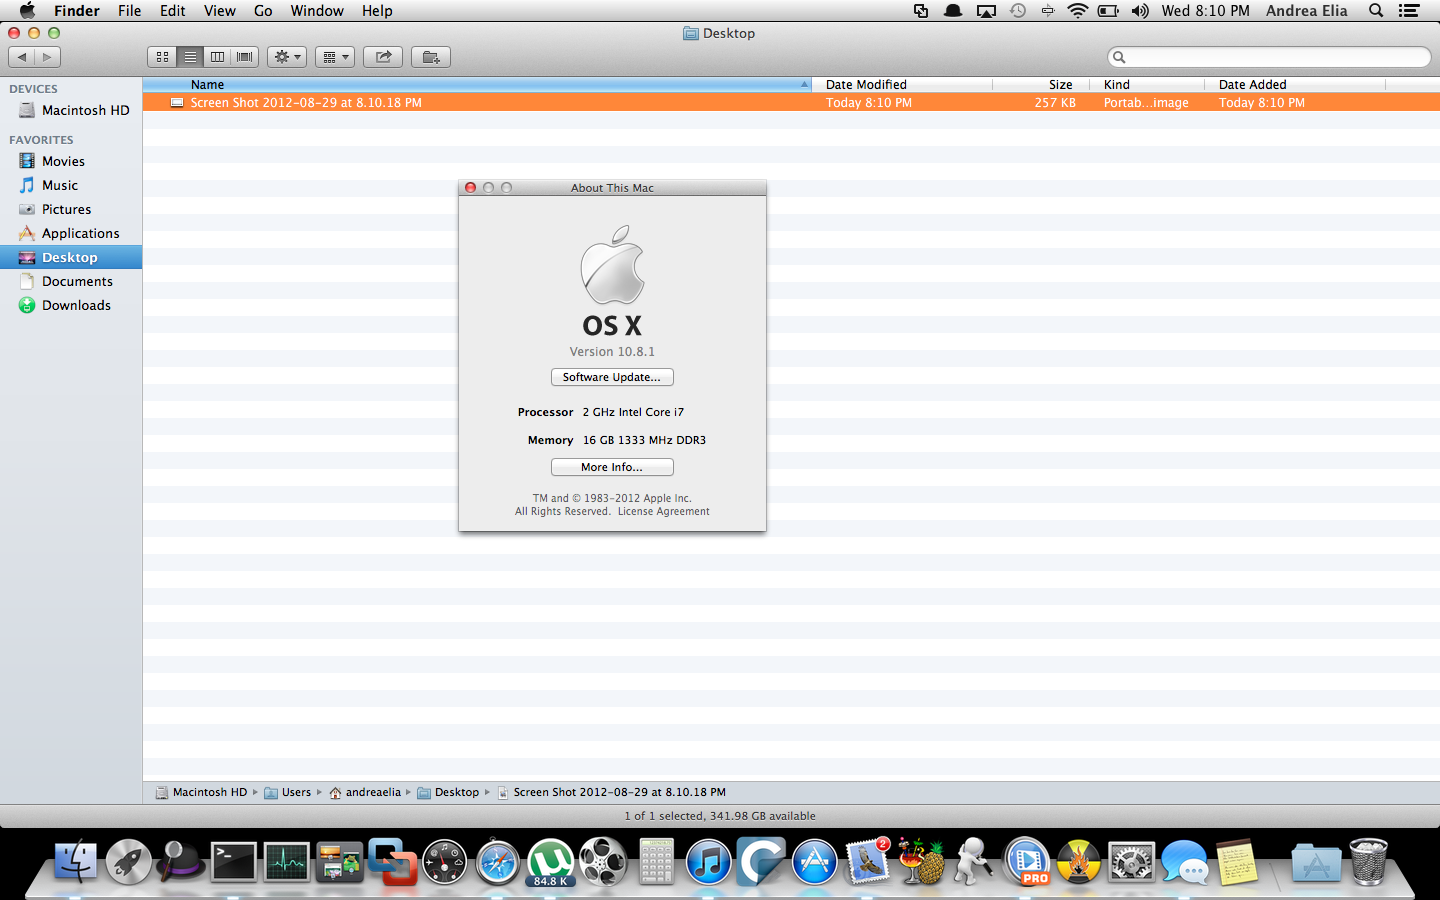Open Terminal from the Dock
The height and width of the screenshot is (900, 1440).
234,861
